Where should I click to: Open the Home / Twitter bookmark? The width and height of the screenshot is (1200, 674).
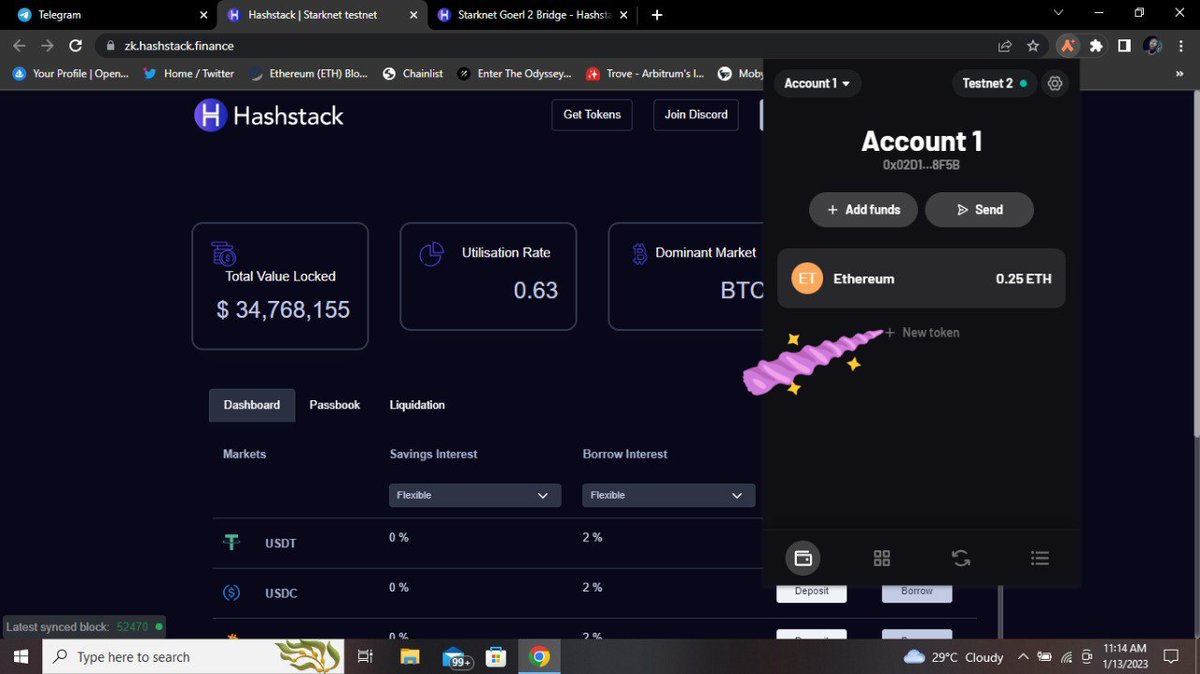pyautogui.click(x=188, y=73)
